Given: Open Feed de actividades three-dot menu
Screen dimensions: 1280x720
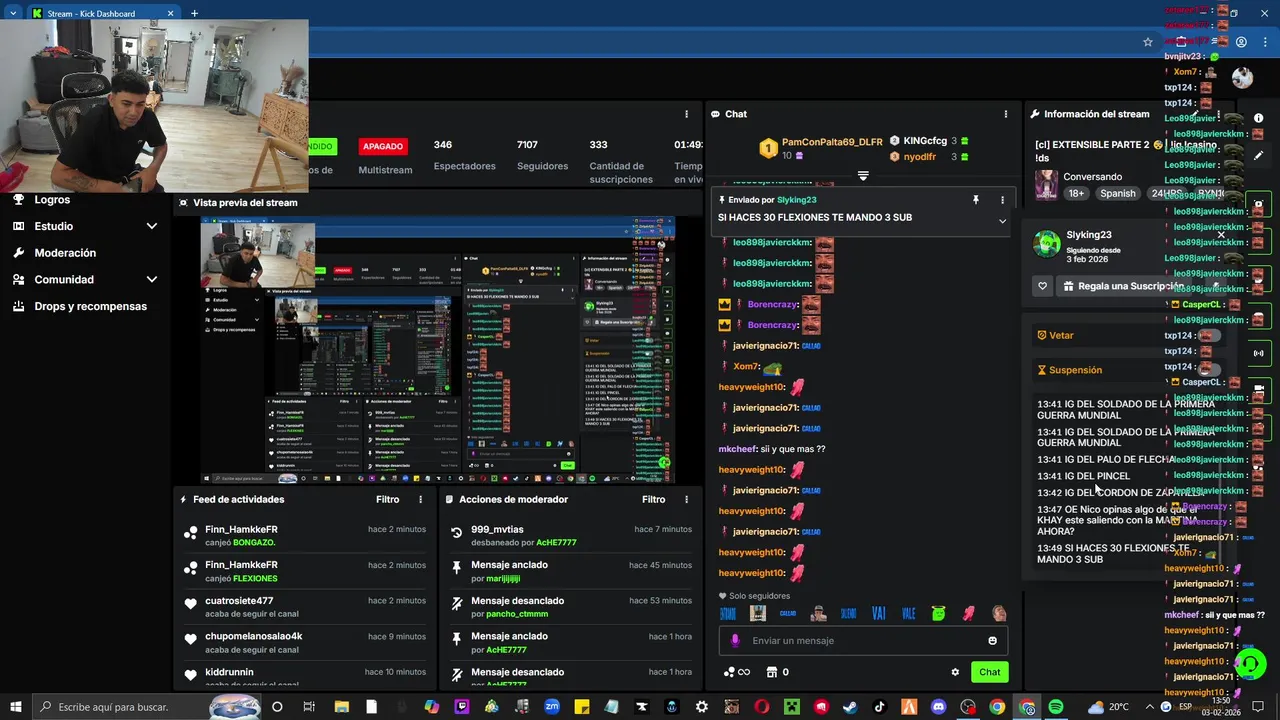Looking at the screenshot, I should point(420,499).
